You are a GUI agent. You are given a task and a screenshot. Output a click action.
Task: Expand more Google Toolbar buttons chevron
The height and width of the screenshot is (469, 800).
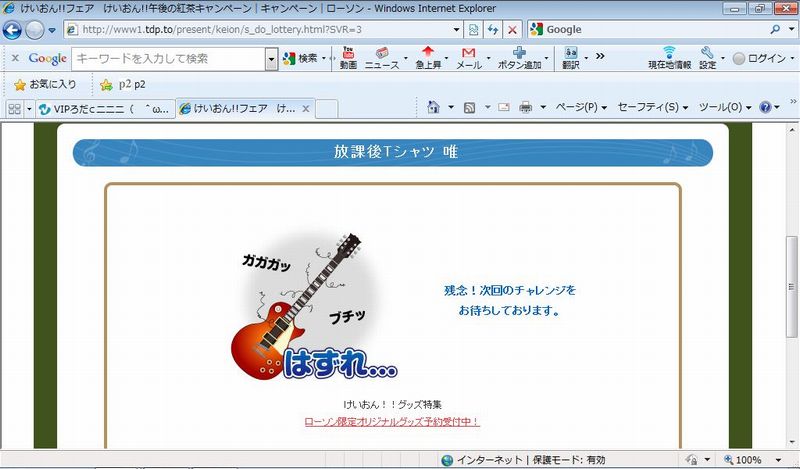coord(600,56)
